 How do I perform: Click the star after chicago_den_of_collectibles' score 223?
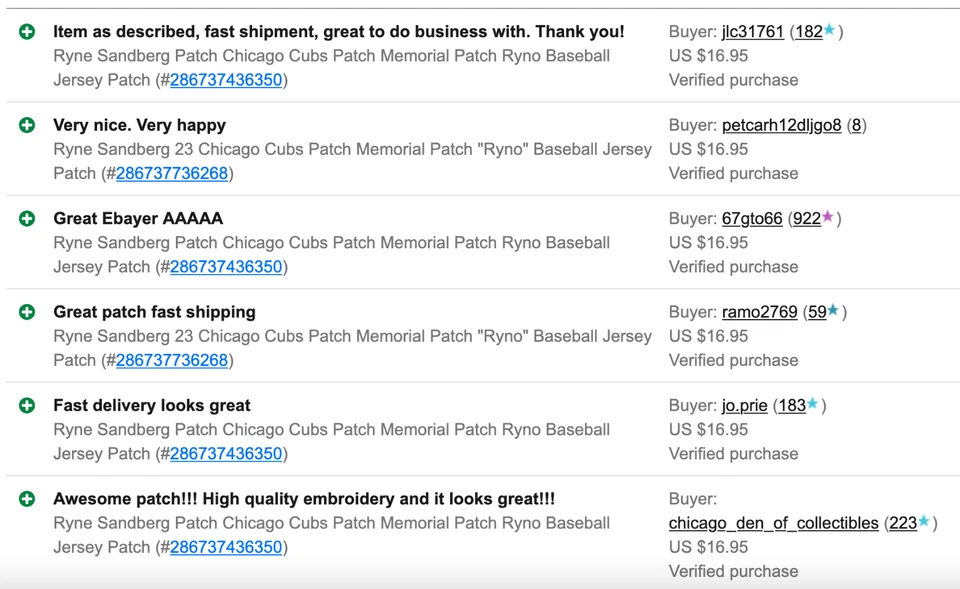[925, 522]
